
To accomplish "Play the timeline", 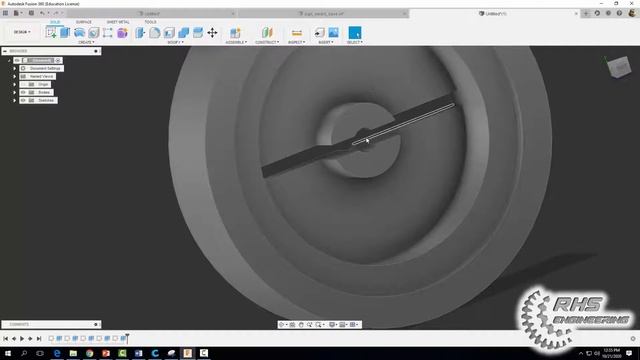I will click(22, 338).
